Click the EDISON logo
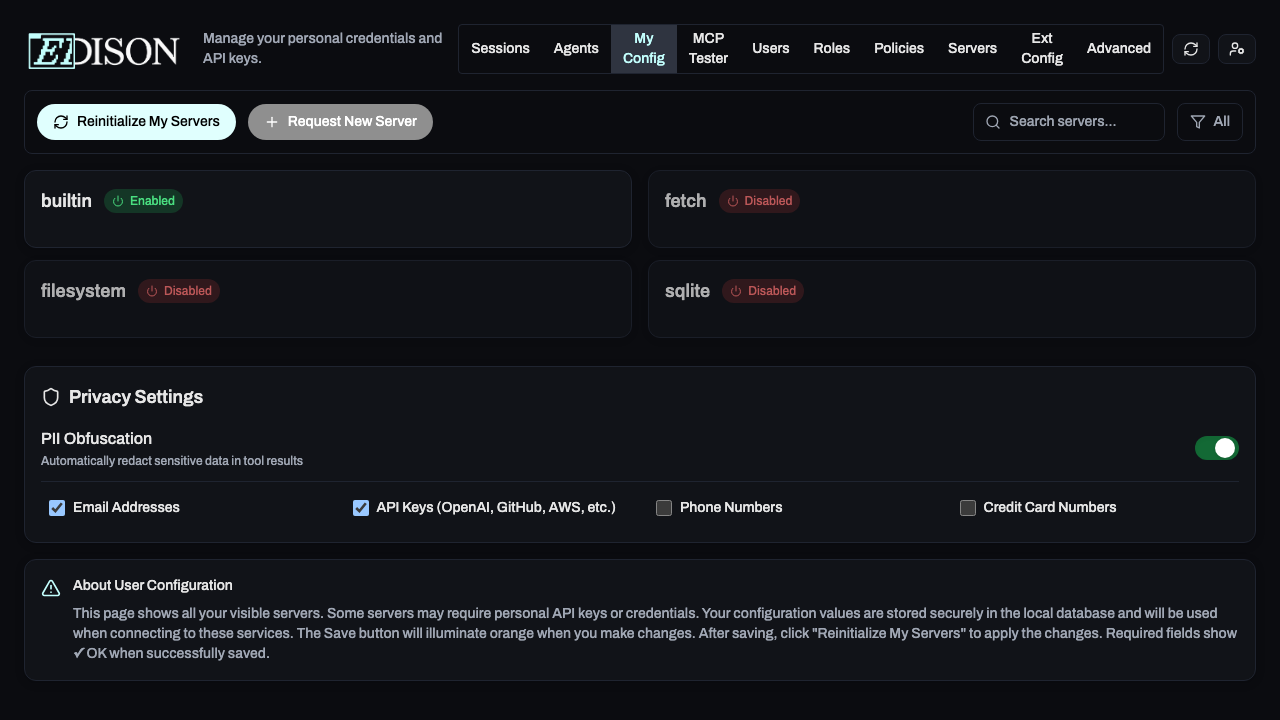Image resolution: width=1280 pixels, height=720 pixels. 102,50
